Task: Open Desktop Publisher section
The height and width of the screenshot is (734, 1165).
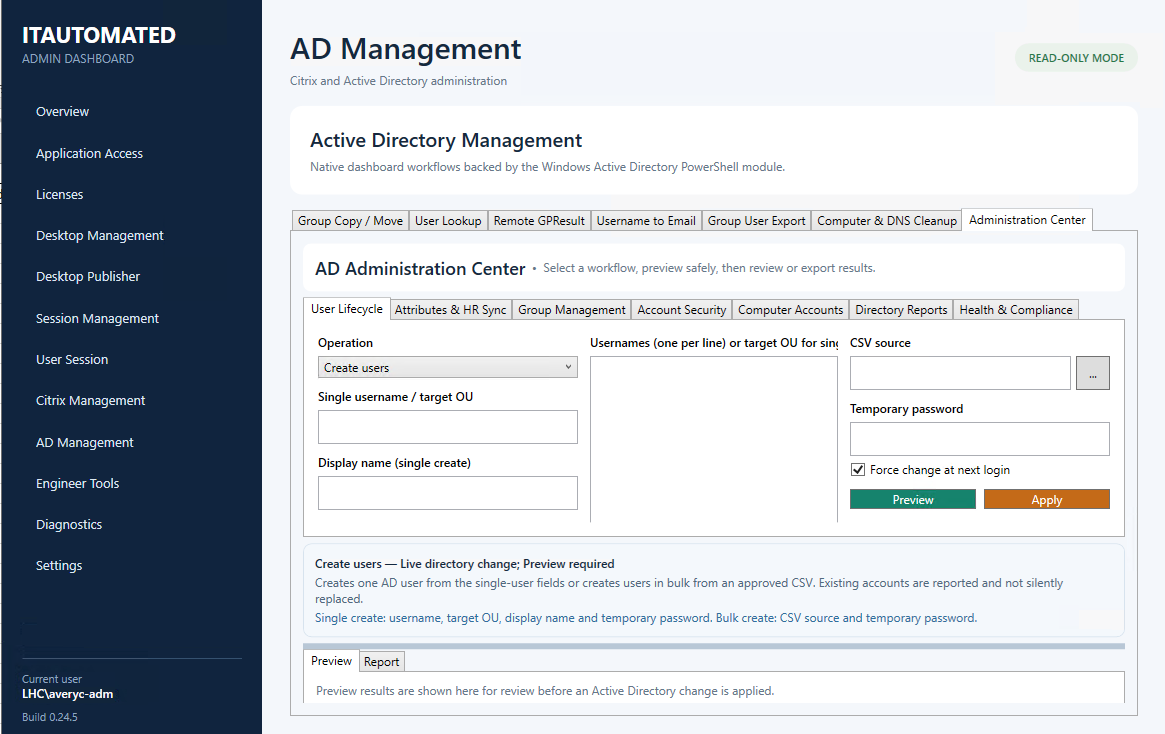Action: click(x=88, y=276)
